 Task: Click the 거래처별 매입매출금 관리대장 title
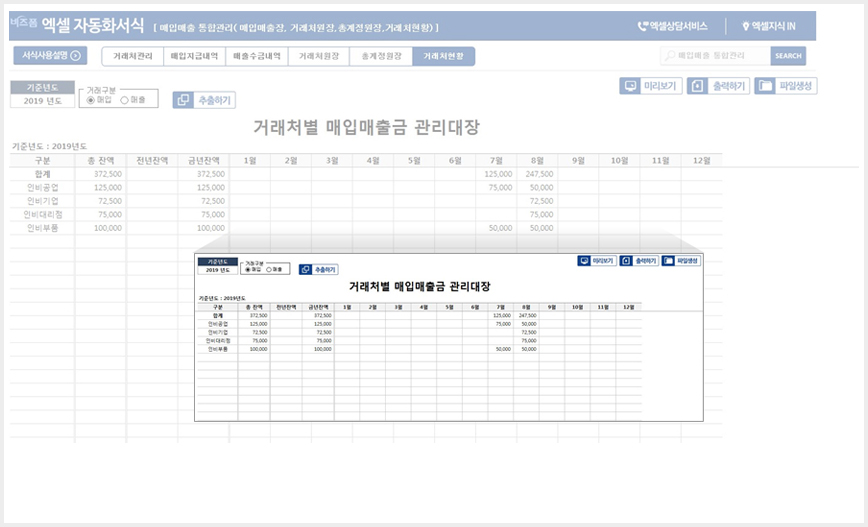click(x=366, y=127)
